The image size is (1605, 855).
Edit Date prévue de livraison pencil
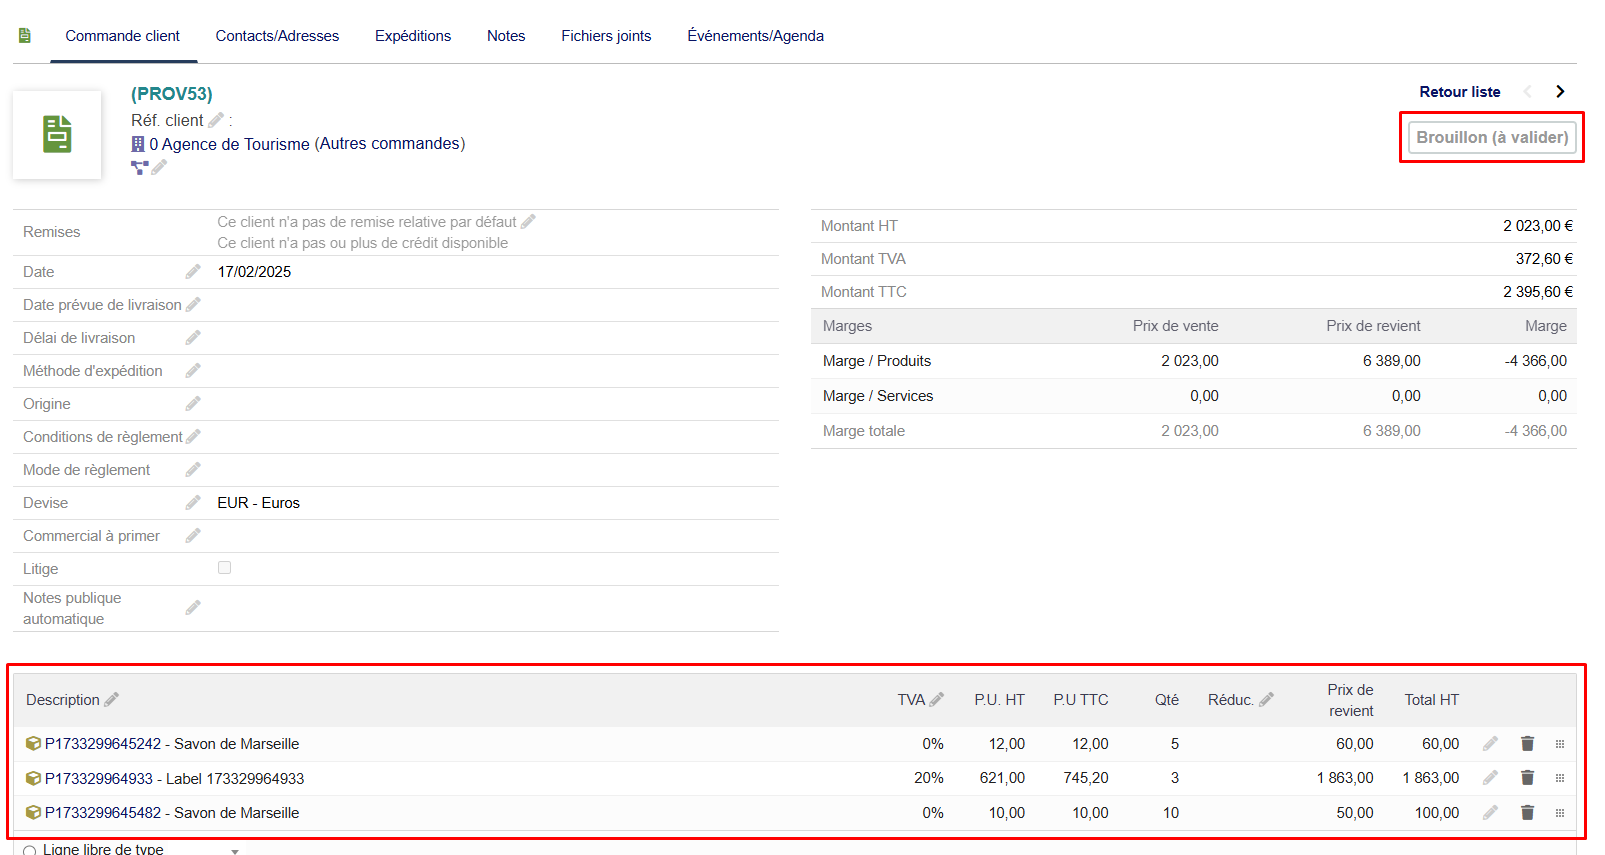(x=193, y=305)
